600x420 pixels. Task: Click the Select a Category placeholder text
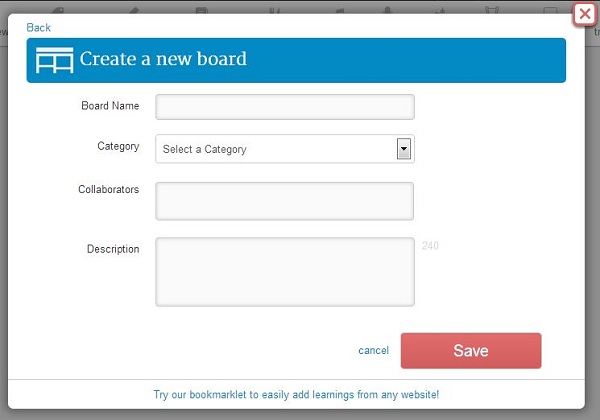point(205,150)
